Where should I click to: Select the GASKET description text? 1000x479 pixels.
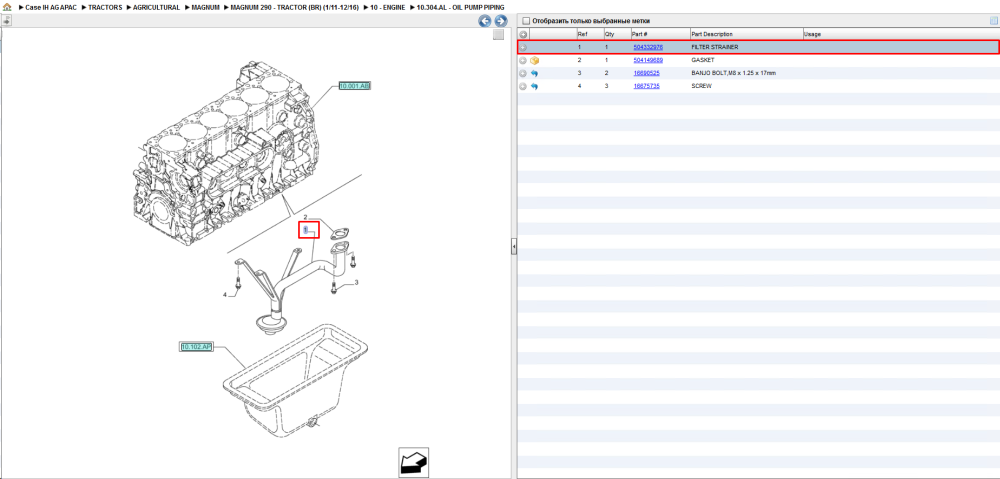pos(702,60)
